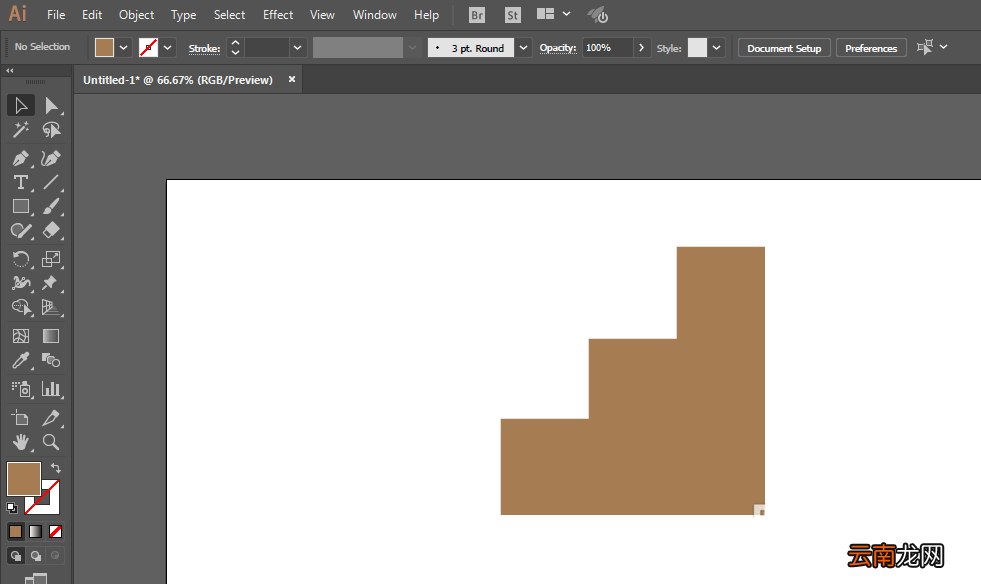The height and width of the screenshot is (584, 981).
Task: Click the Stroke panel link
Action: tap(204, 48)
